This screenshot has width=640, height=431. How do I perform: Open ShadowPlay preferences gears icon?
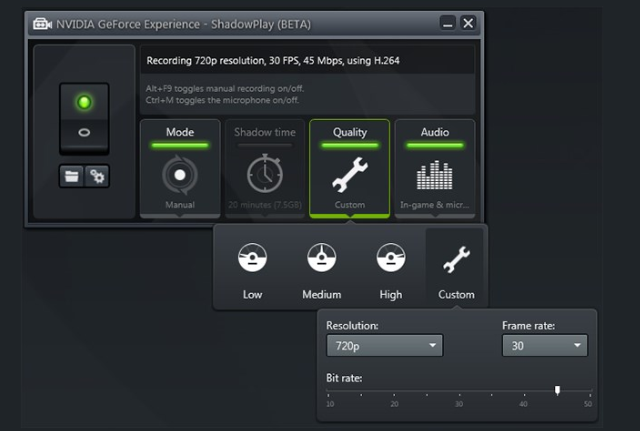97,176
